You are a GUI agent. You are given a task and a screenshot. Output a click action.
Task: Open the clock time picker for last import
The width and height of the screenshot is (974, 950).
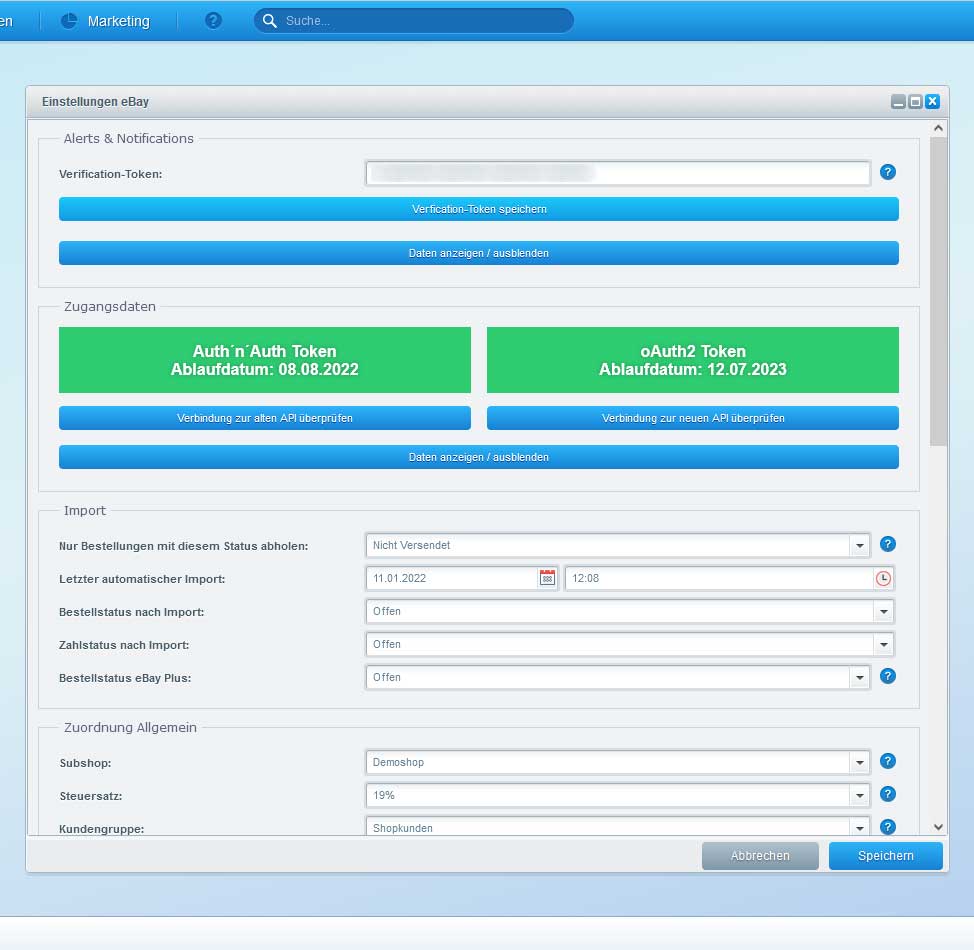[883, 578]
